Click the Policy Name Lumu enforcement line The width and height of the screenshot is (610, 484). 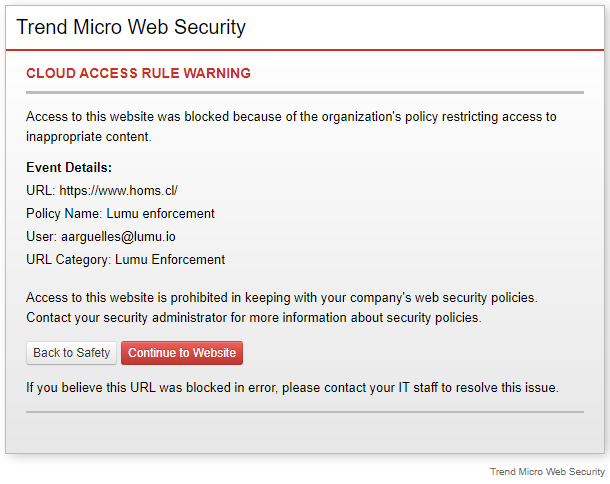click(120, 213)
